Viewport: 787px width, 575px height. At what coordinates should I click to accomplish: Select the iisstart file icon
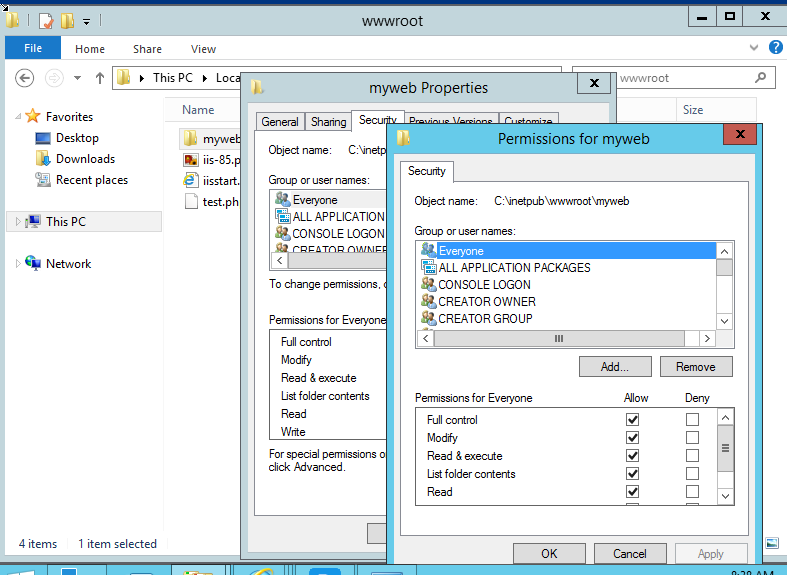click(x=190, y=180)
